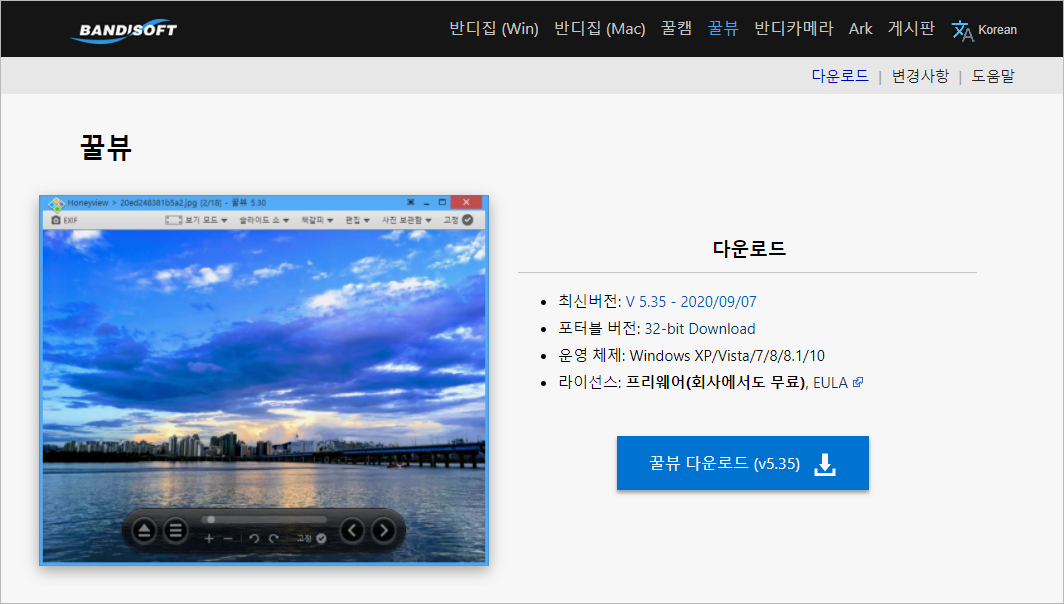This screenshot has height=604, width=1064.
Task: Open the 반디집 (Mac) page
Action: pos(600,29)
